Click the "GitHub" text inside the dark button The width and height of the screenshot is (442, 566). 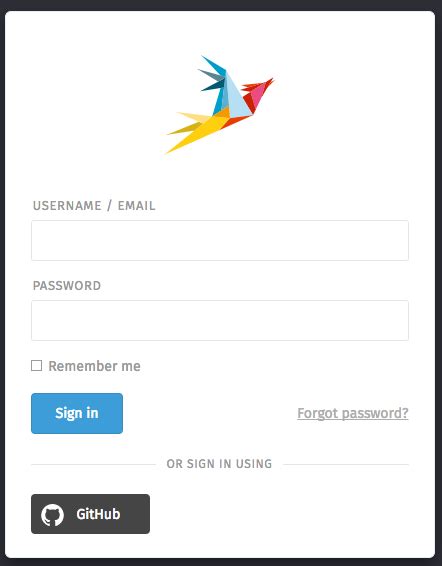[98, 514]
